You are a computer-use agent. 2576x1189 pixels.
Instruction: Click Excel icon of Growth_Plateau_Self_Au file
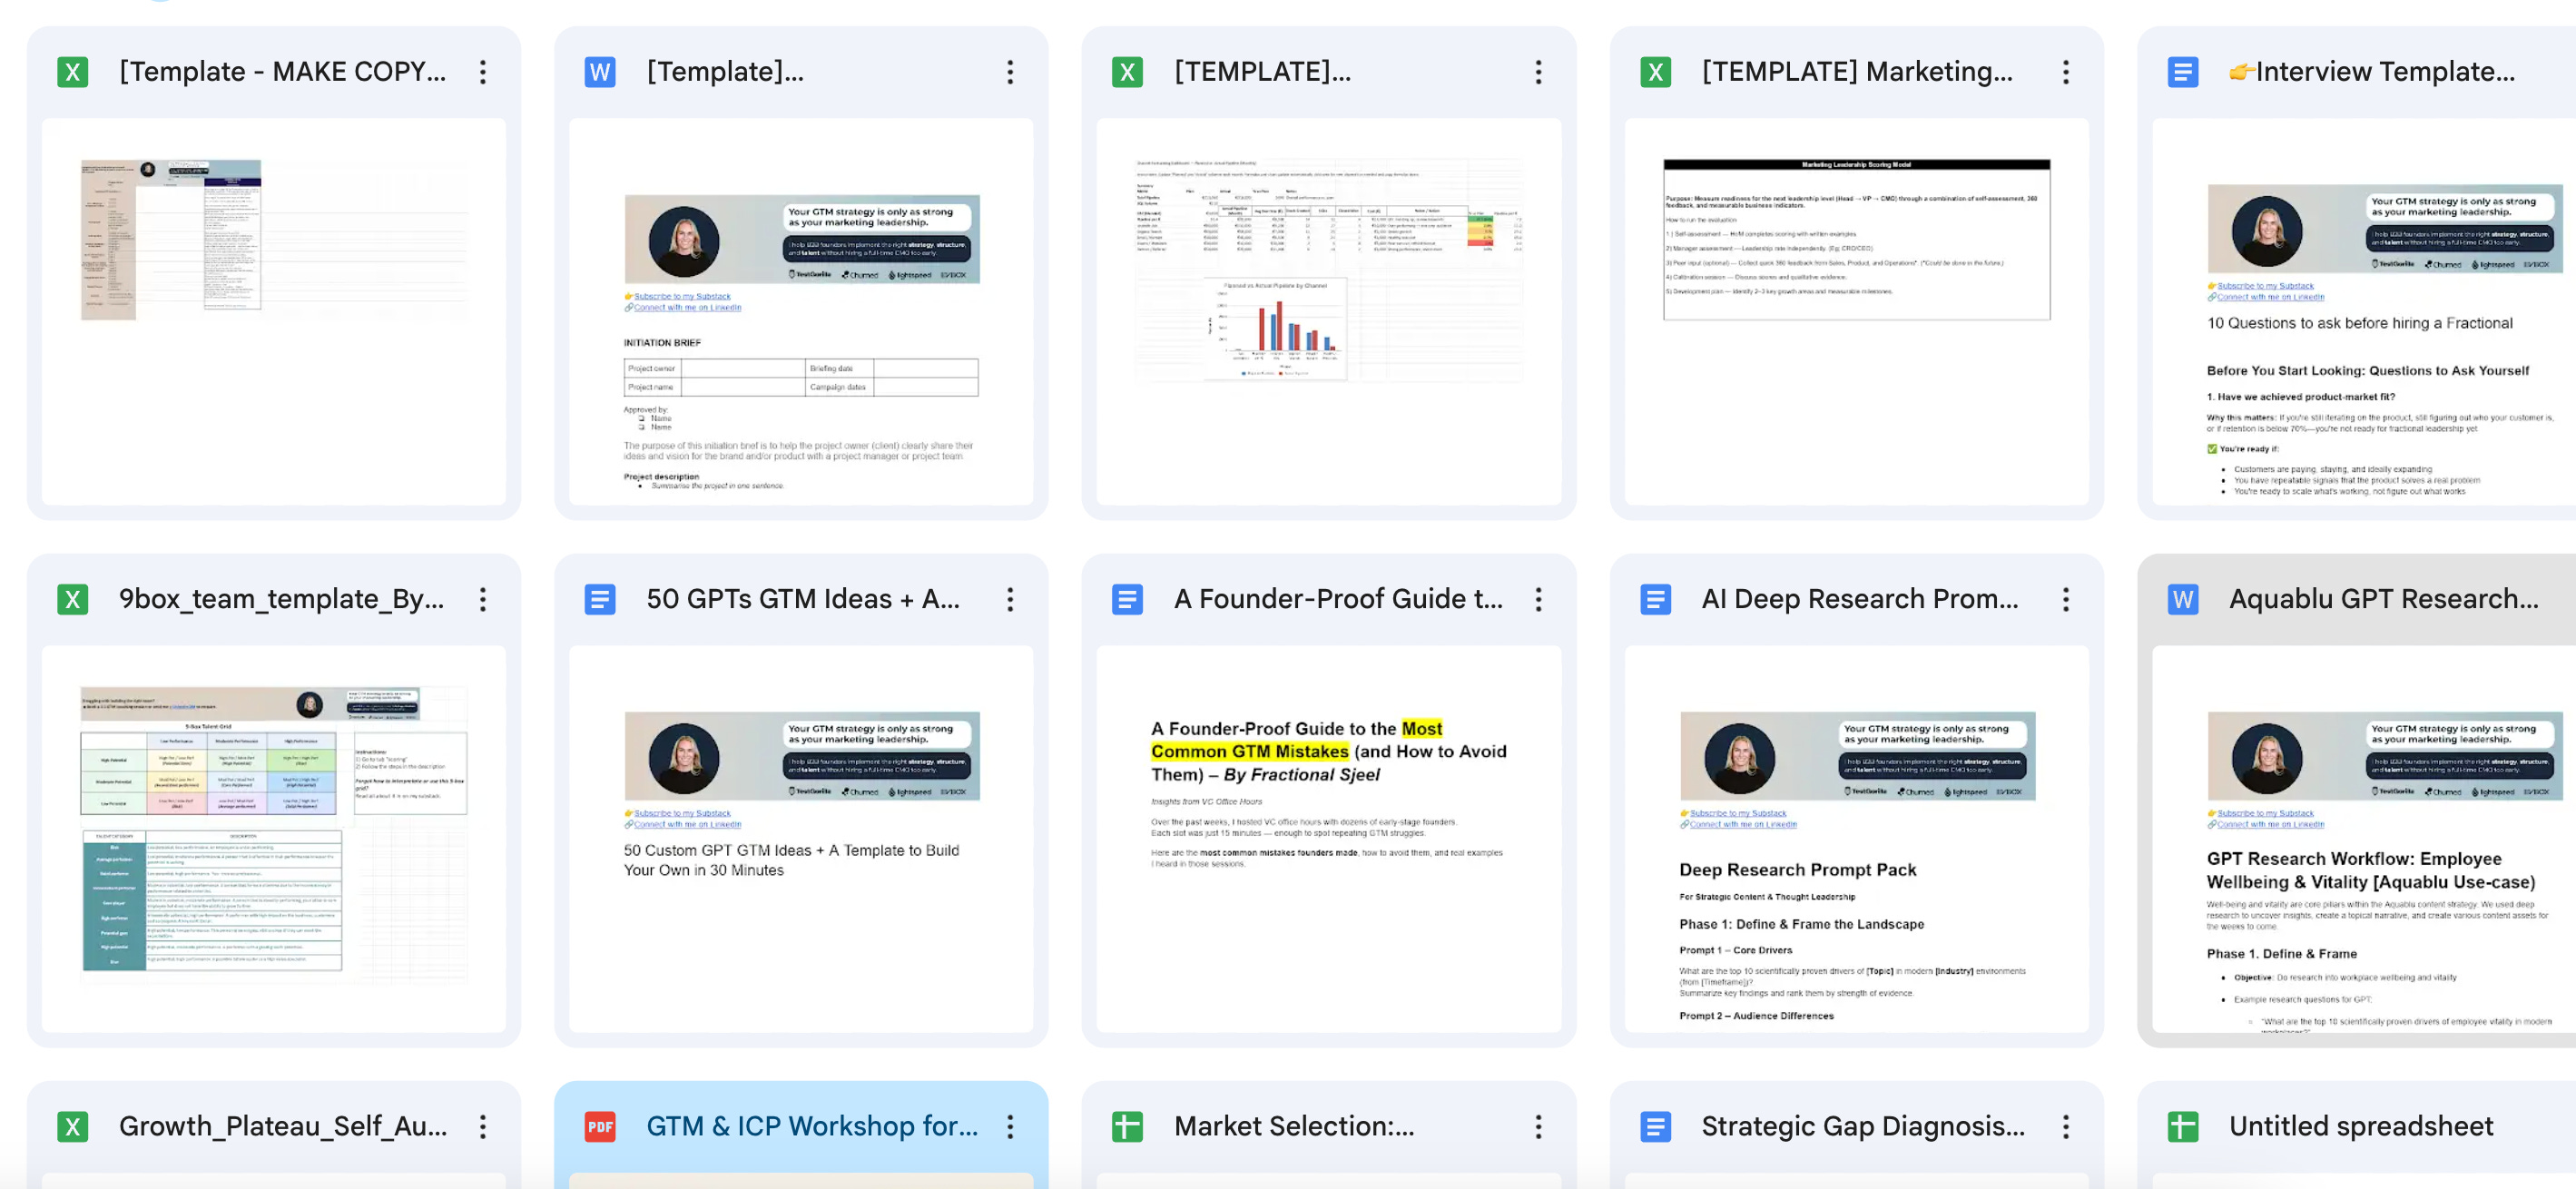pos(72,1127)
